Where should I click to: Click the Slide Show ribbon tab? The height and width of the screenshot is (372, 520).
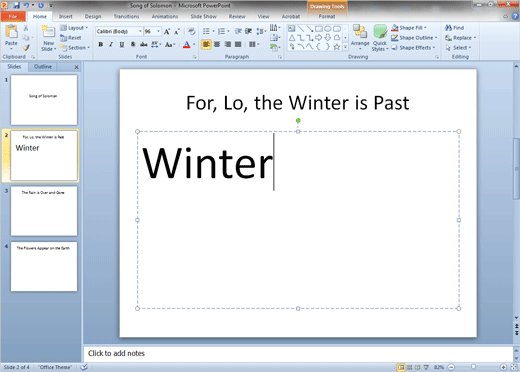coord(203,16)
